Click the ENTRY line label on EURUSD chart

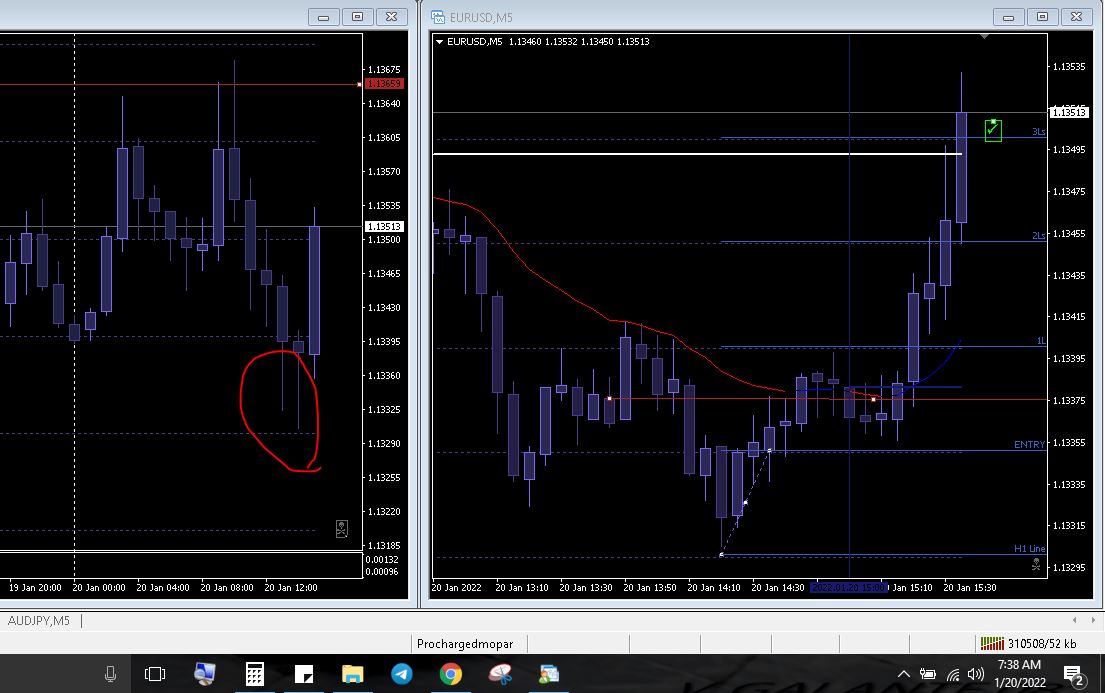point(1029,444)
